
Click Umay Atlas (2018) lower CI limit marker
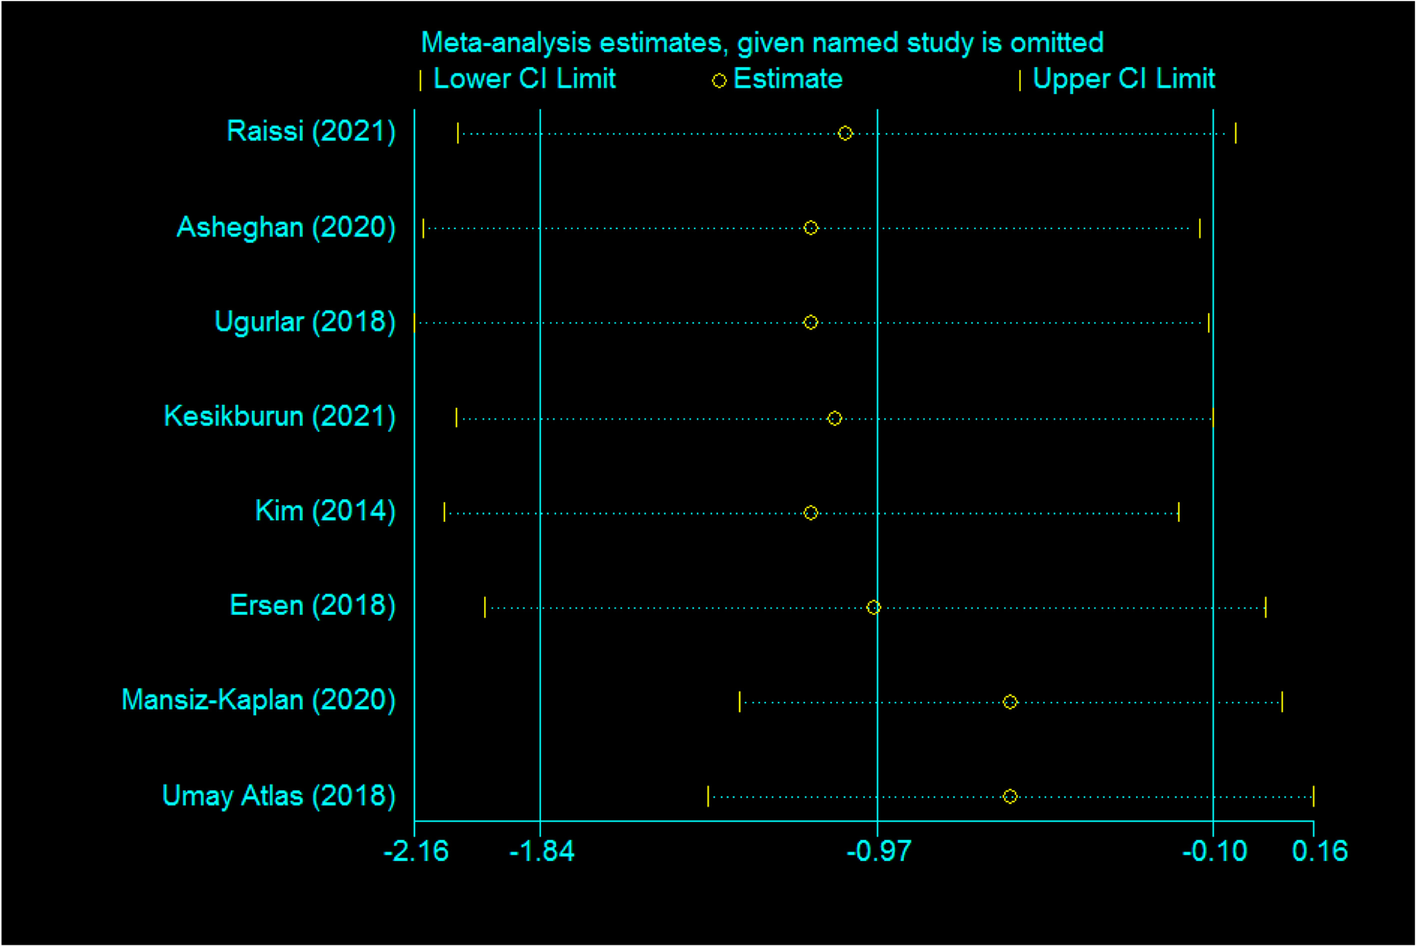click(708, 796)
